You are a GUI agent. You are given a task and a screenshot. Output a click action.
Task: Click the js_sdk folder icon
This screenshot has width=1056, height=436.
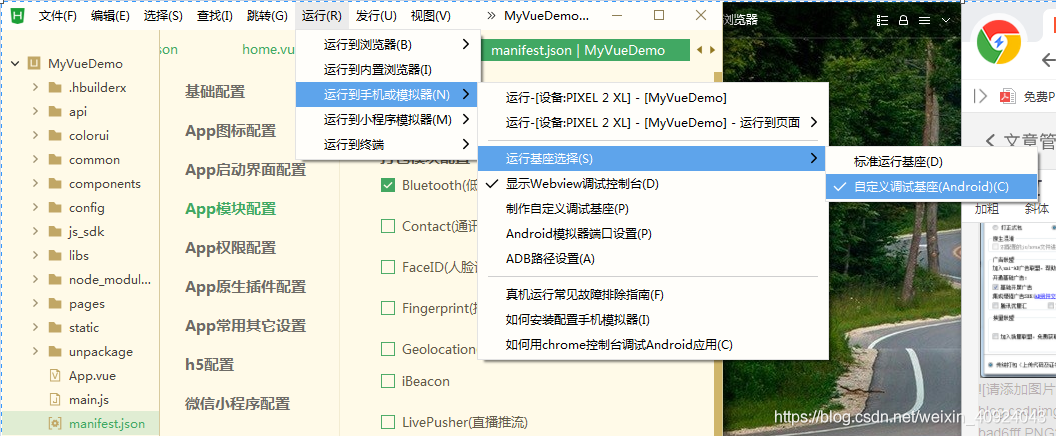pos(56,232)
